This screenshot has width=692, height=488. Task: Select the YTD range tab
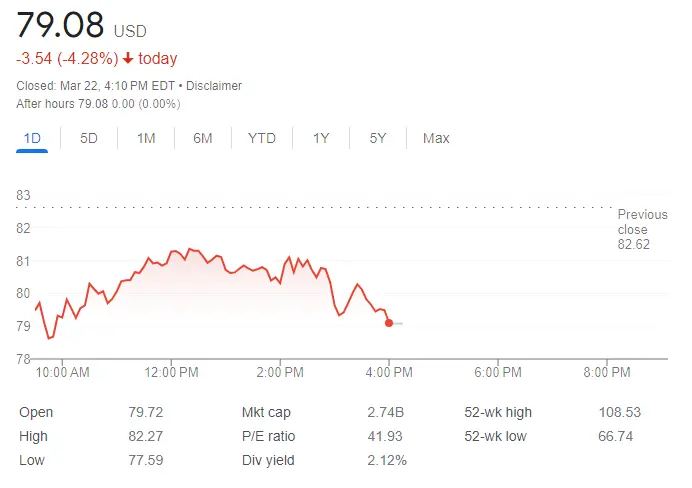pos(262,139)
